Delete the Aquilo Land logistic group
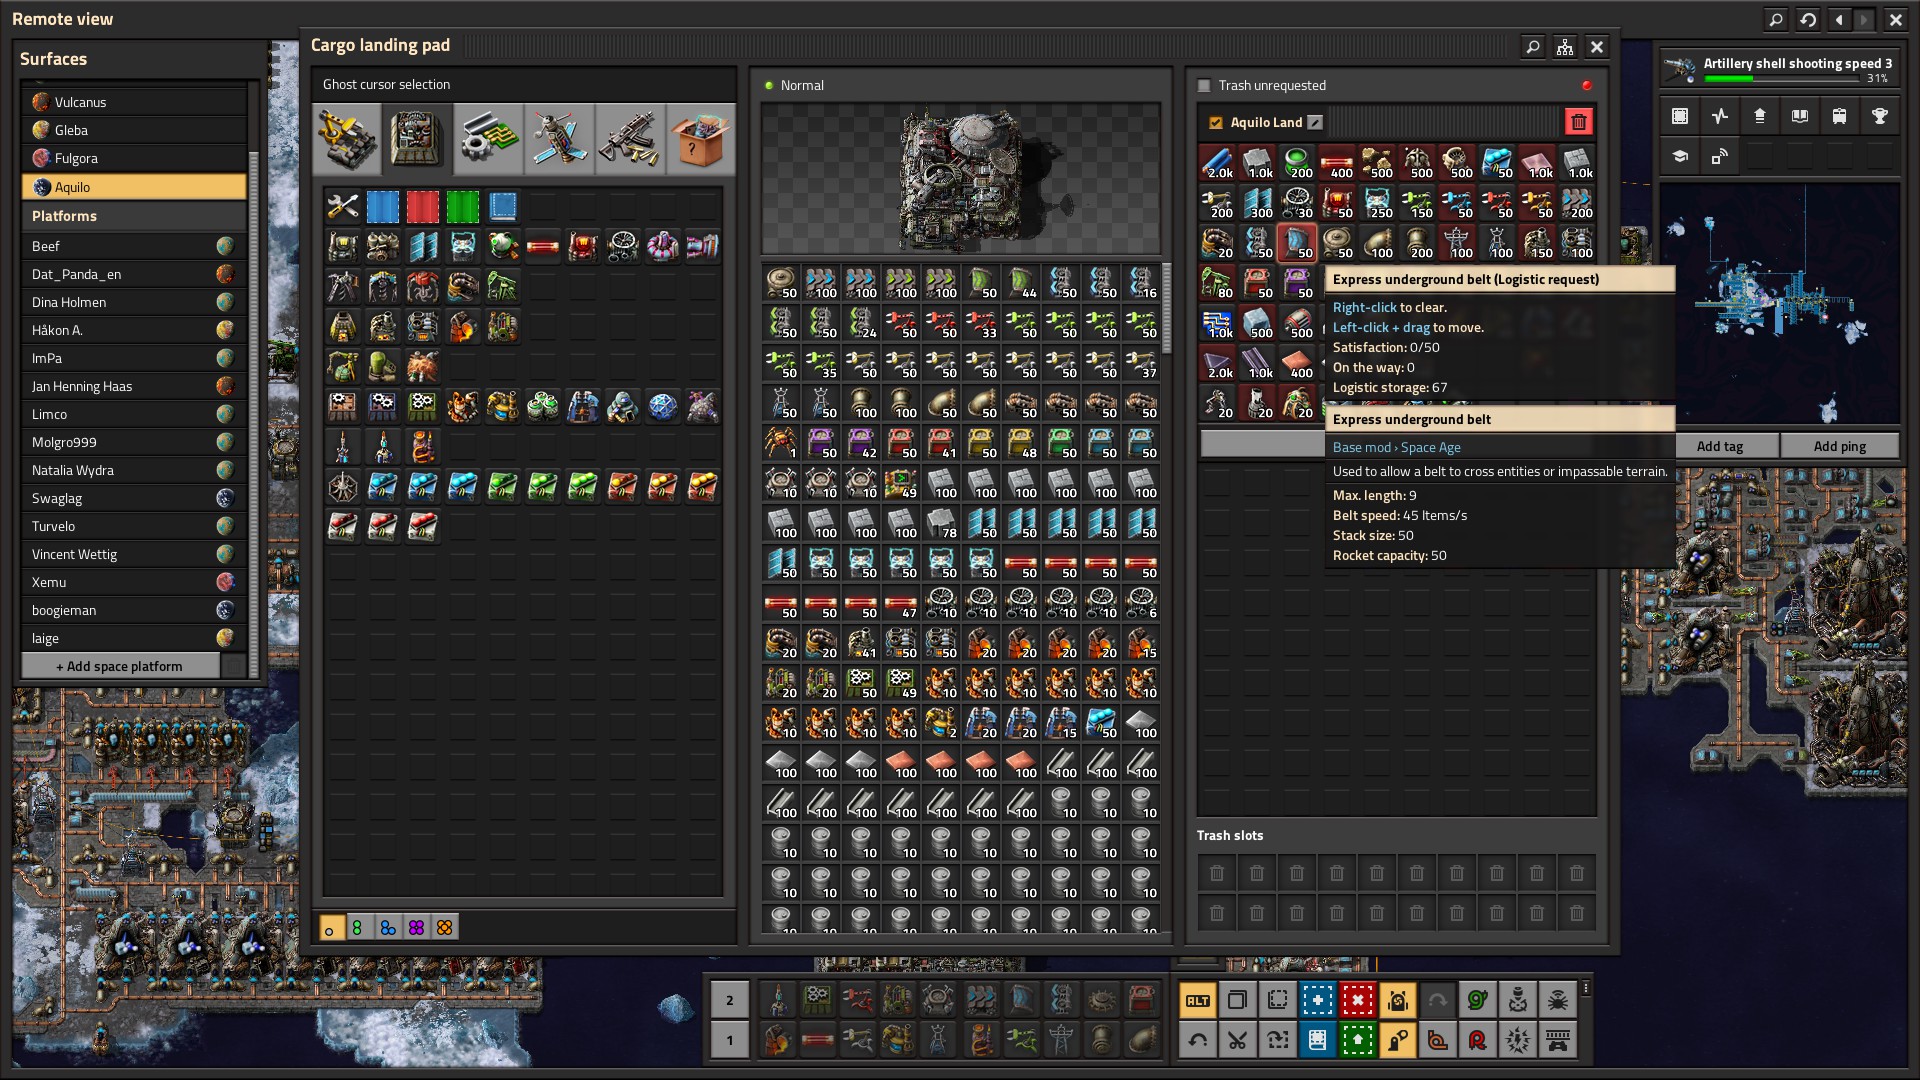1920x1080 pixels. point(1578,122)
